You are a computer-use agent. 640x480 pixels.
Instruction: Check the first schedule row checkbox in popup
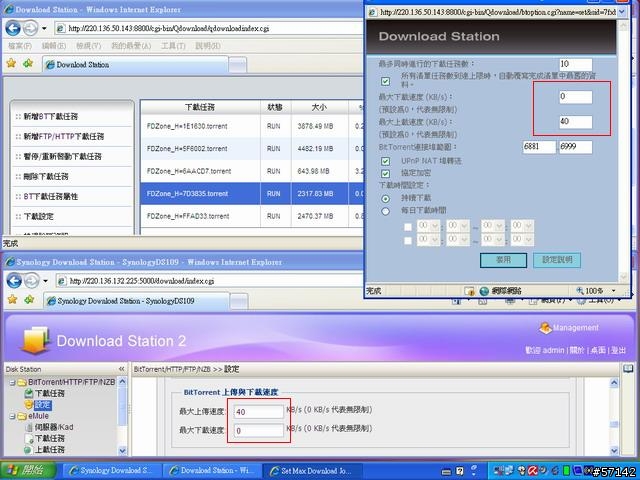coord(407,227)
